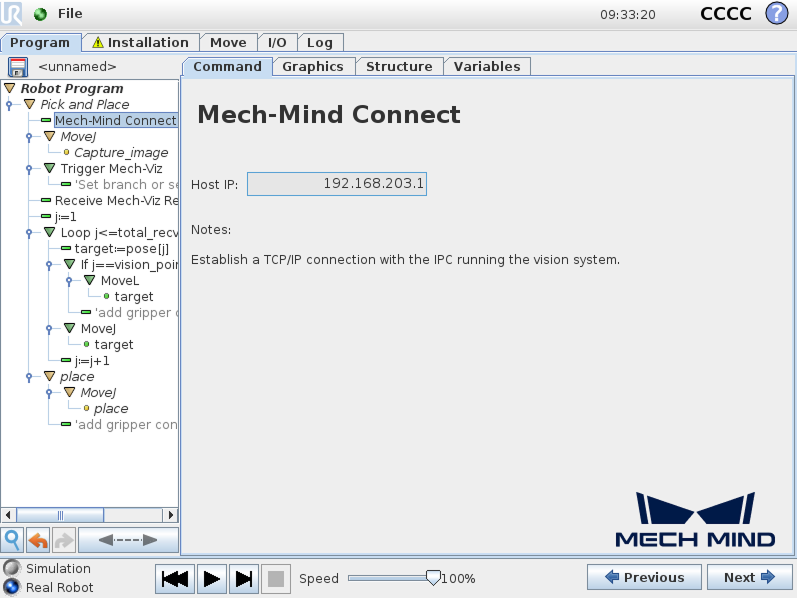Switch to the Move tab

click(x=228, y=43)
